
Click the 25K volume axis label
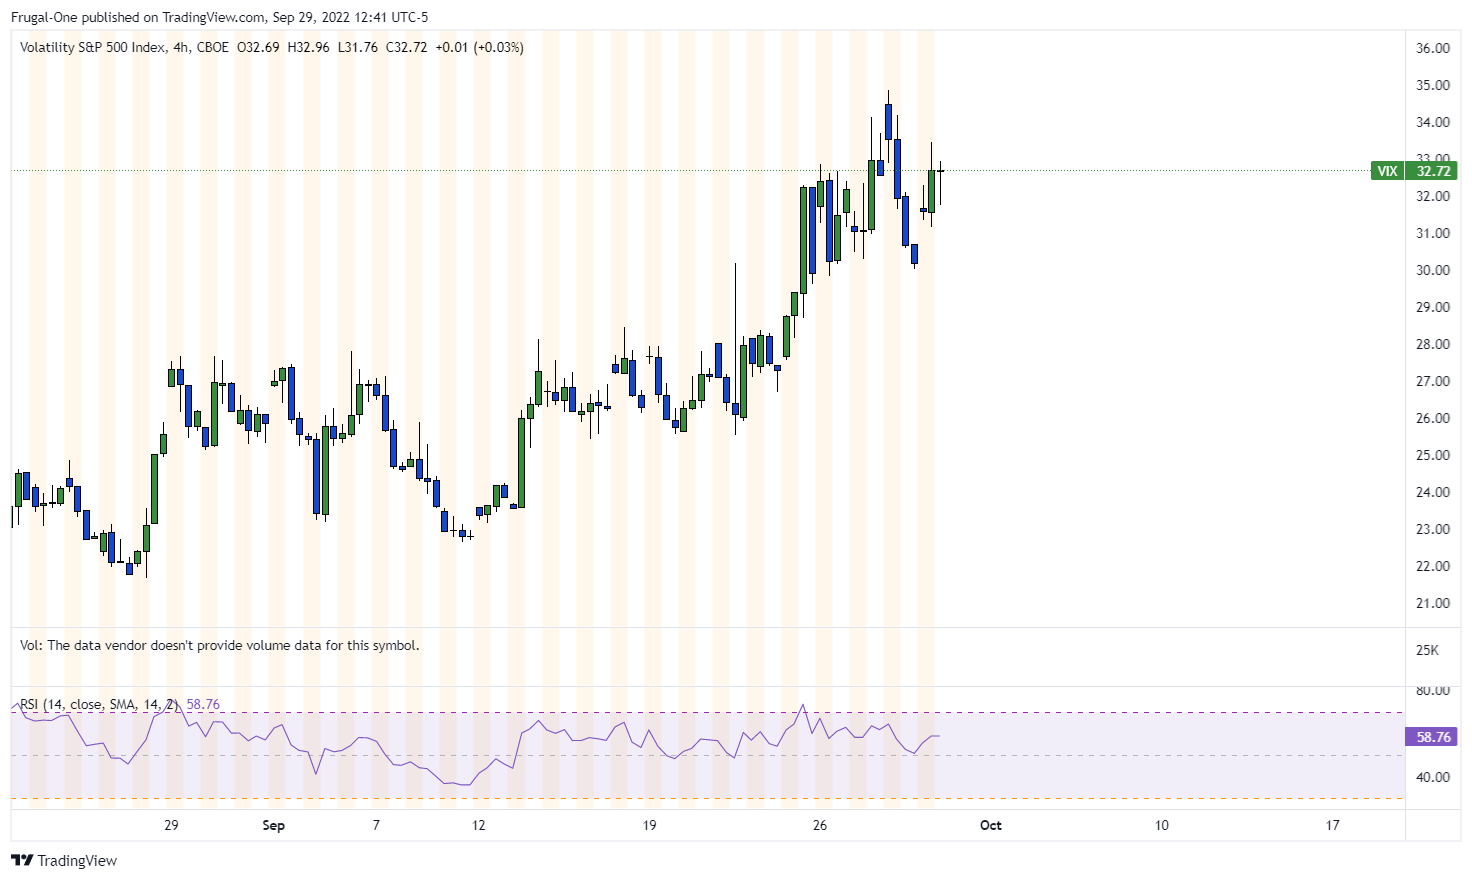(x=1427, y=650)
